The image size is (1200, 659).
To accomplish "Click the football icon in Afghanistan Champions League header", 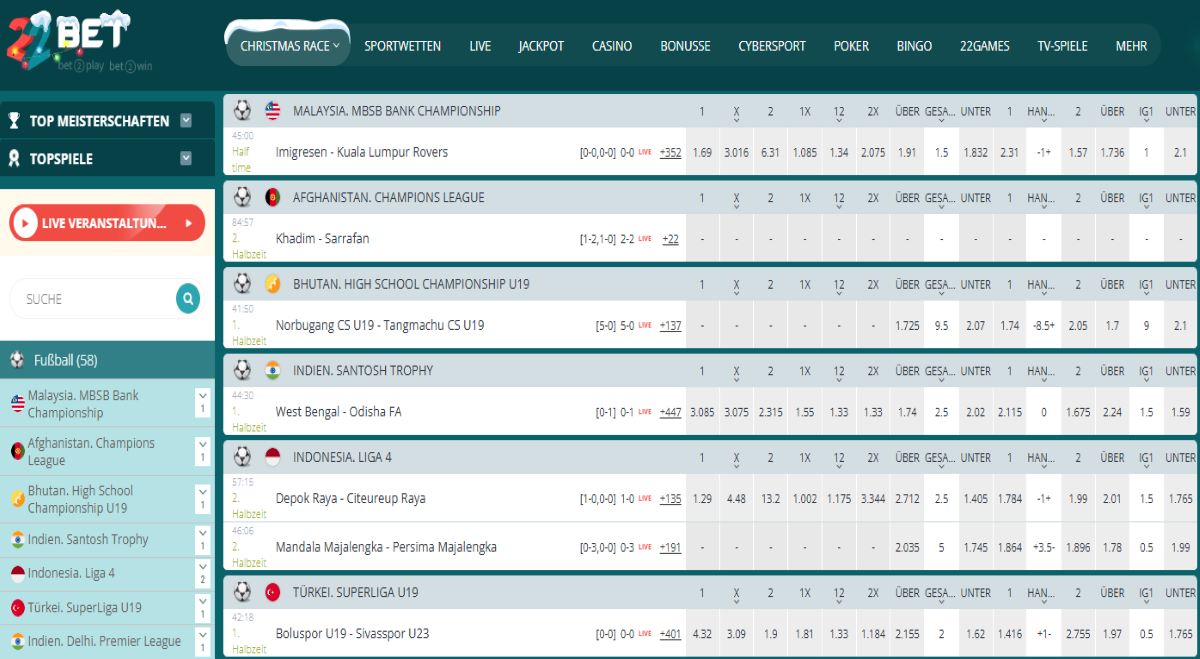I will coord(242,197).
